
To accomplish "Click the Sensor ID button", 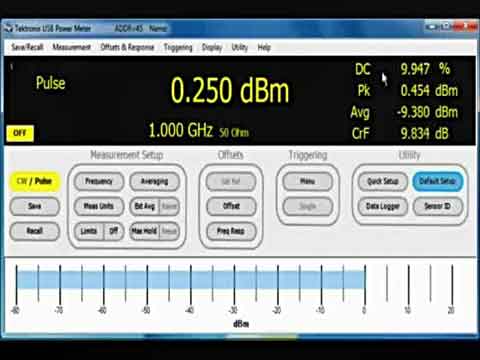I will point(438,206).
